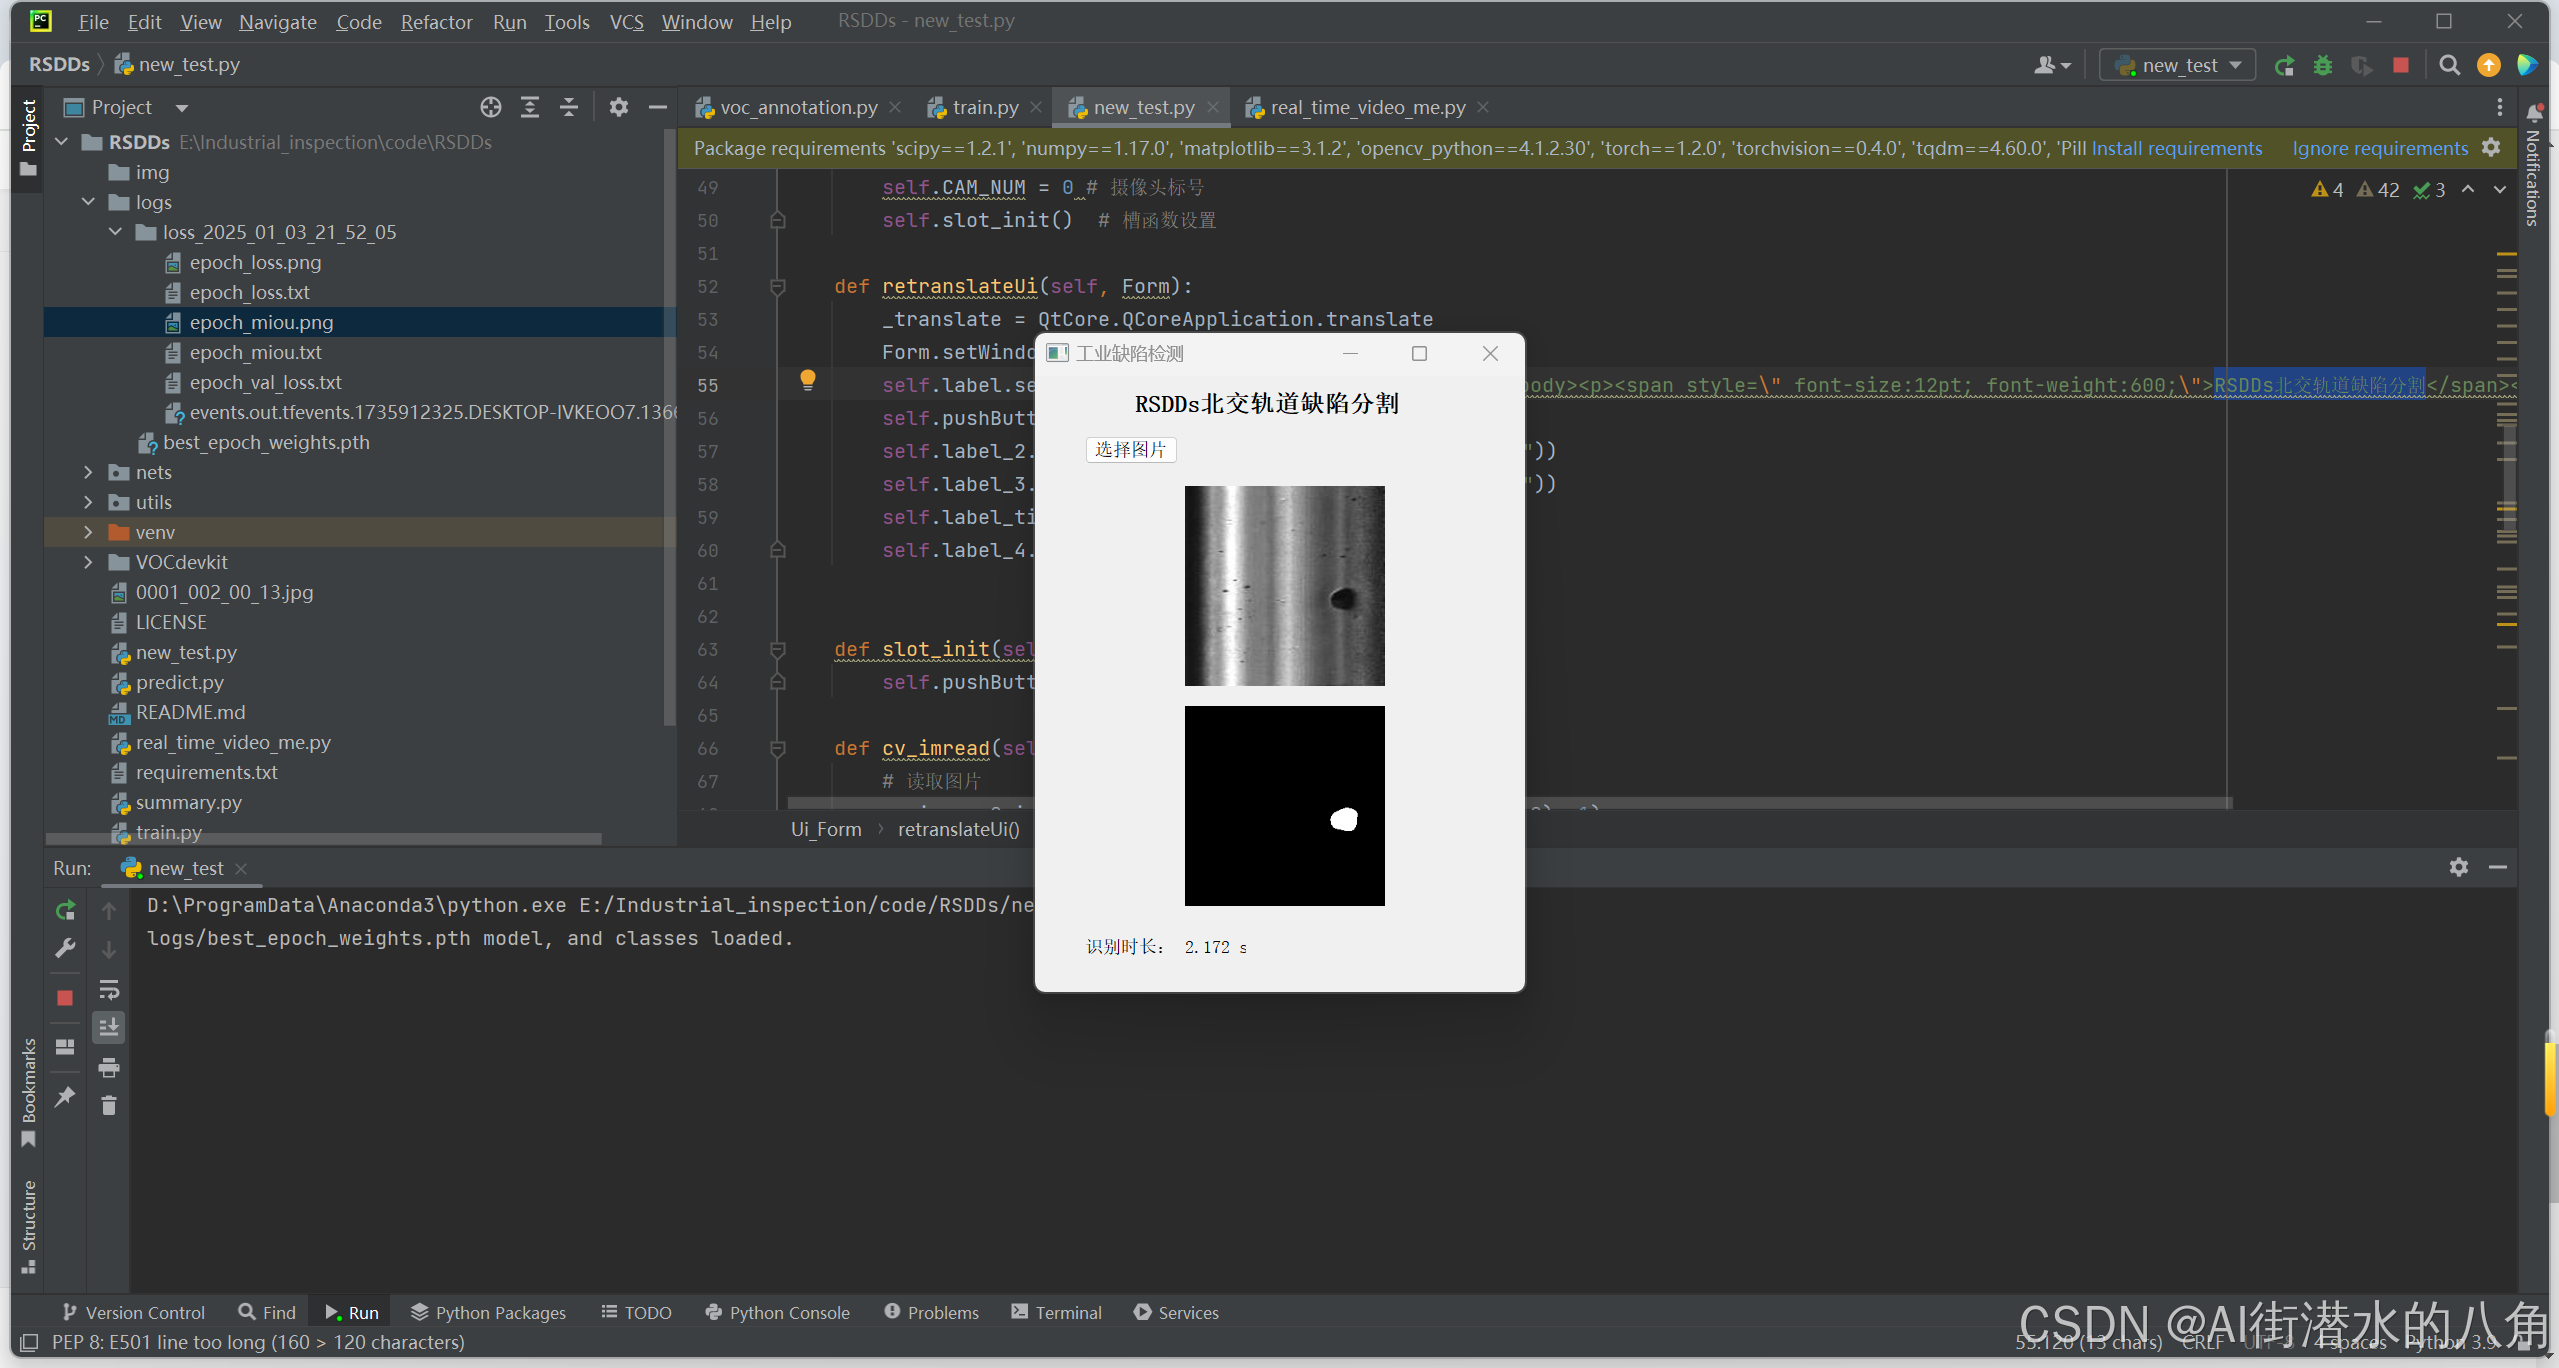Open the Refactor menu

click(436, 22)
